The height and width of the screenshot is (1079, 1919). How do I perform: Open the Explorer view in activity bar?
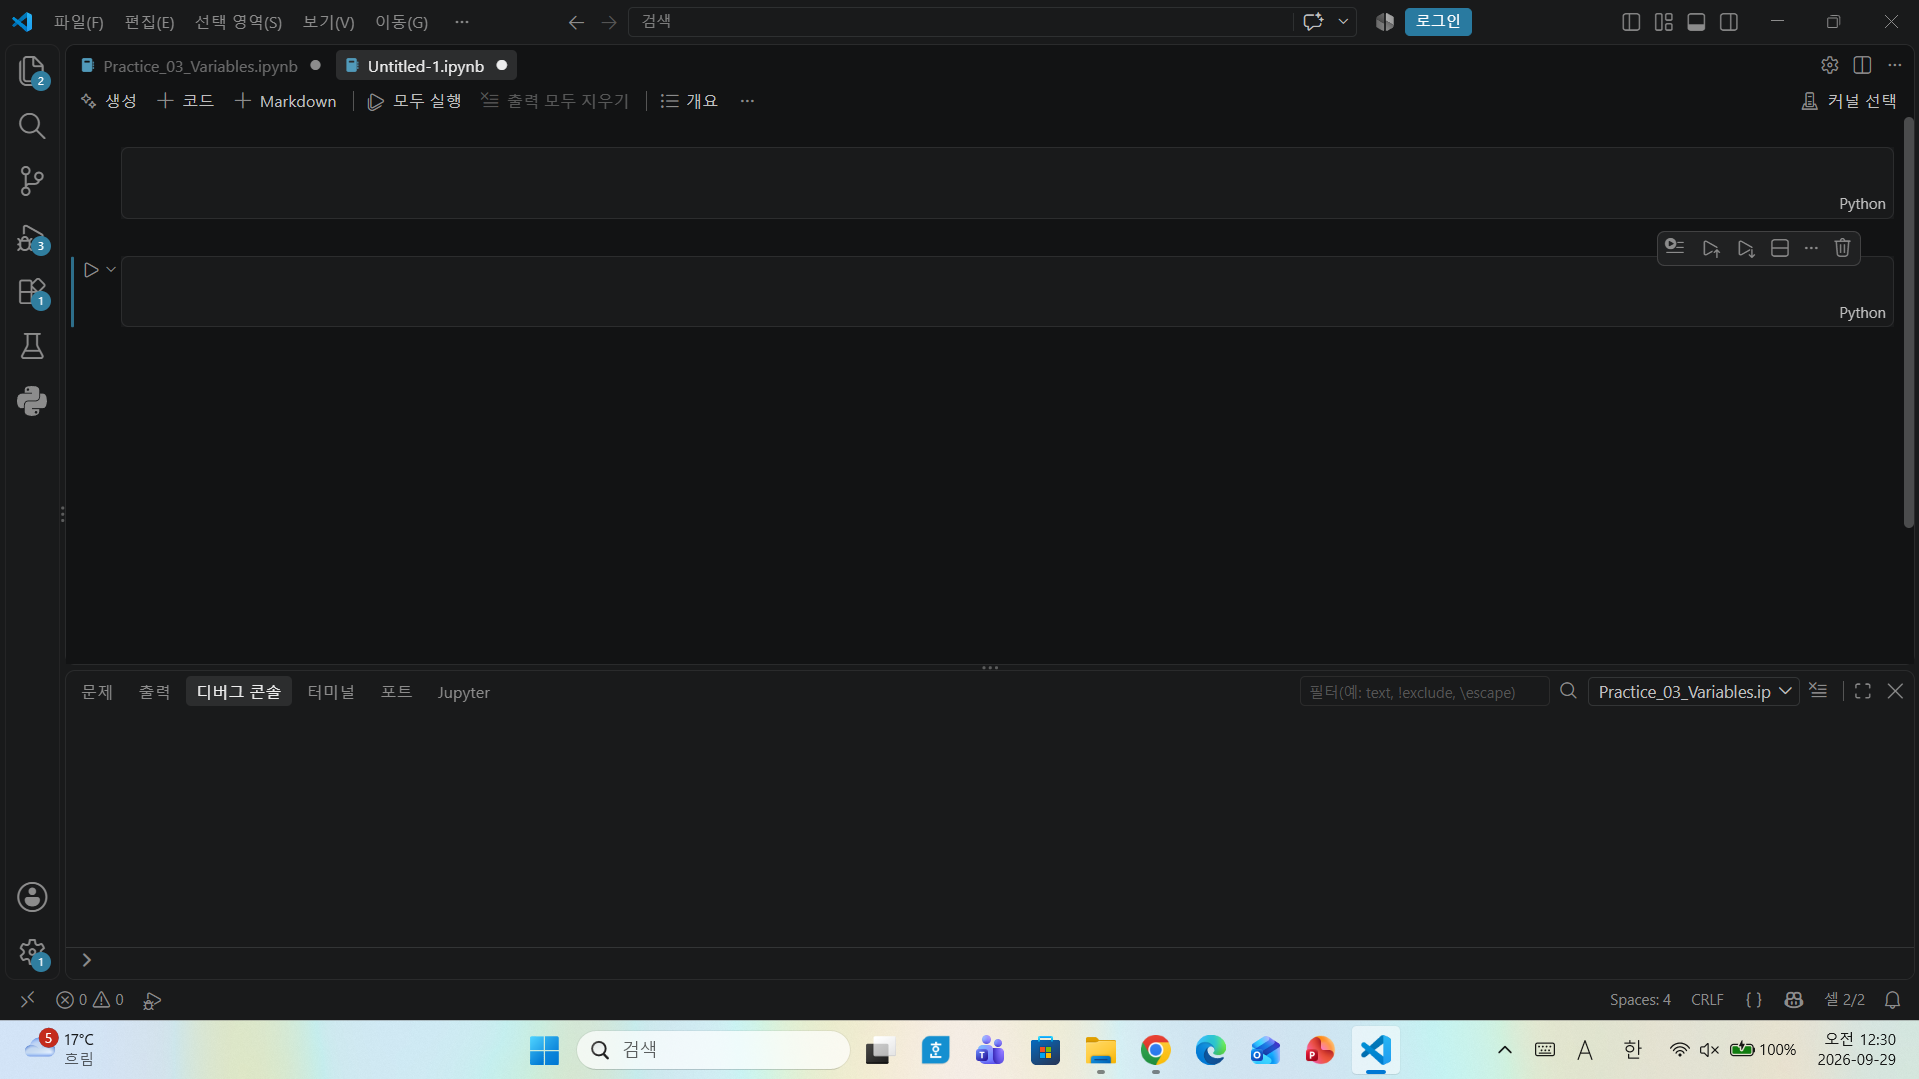(32, 71)
